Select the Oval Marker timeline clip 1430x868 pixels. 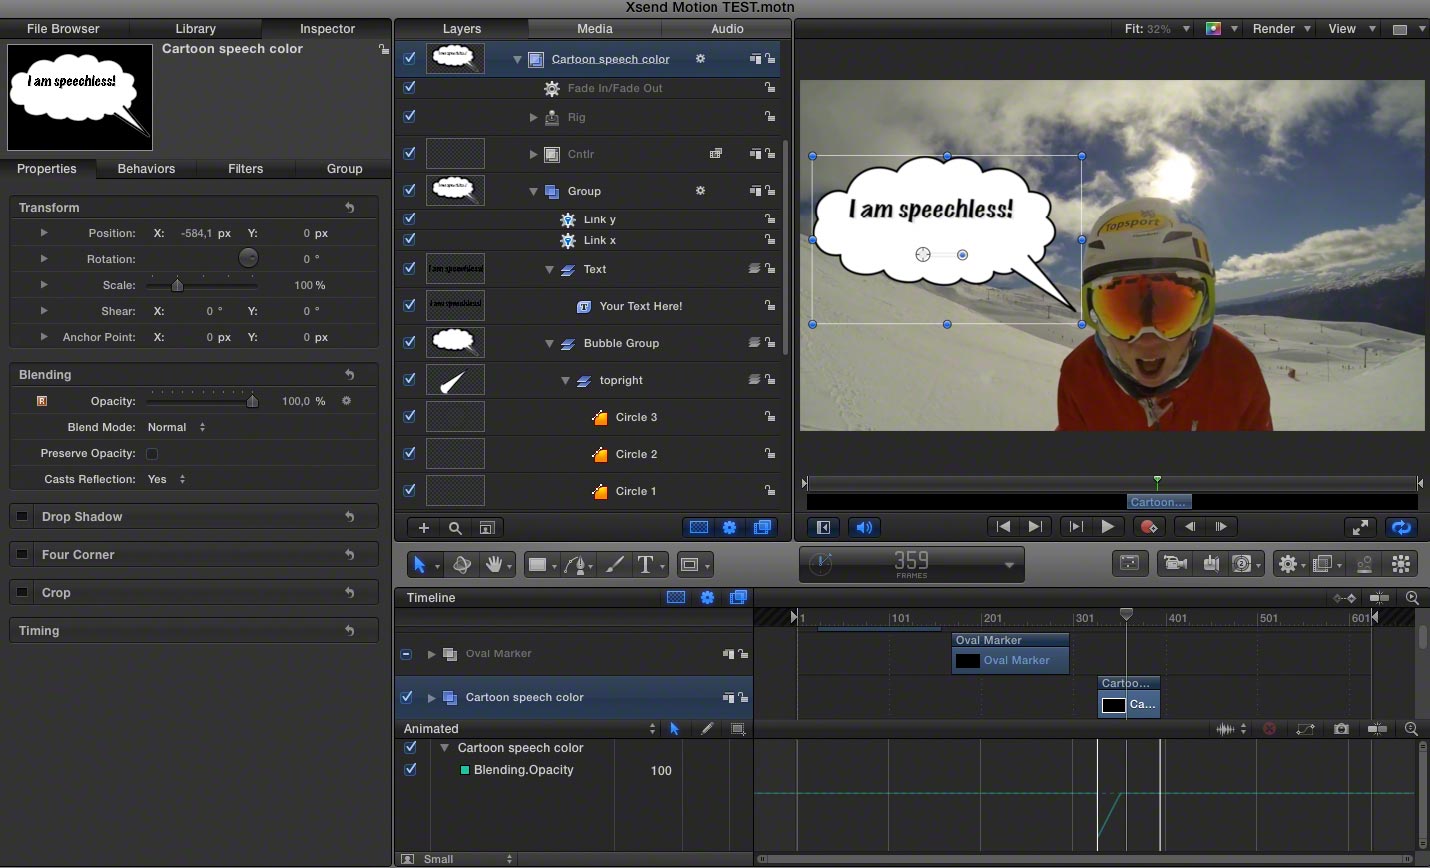pyautogui.click(x=1011, y=653)
